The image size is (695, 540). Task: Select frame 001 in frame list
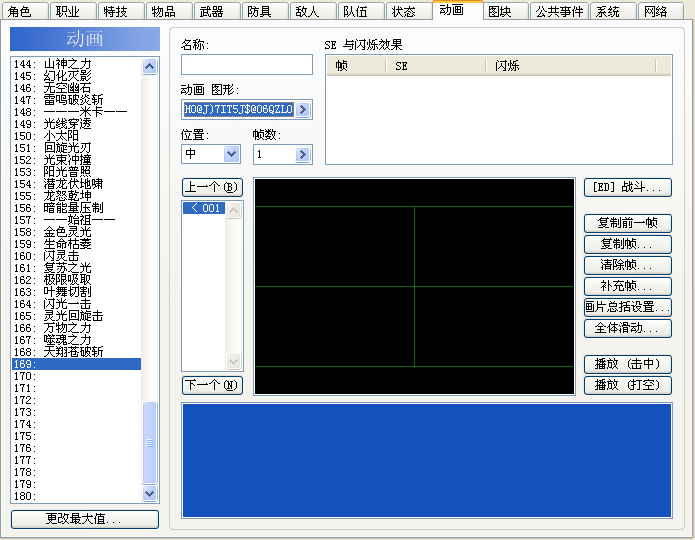(204, 208)
